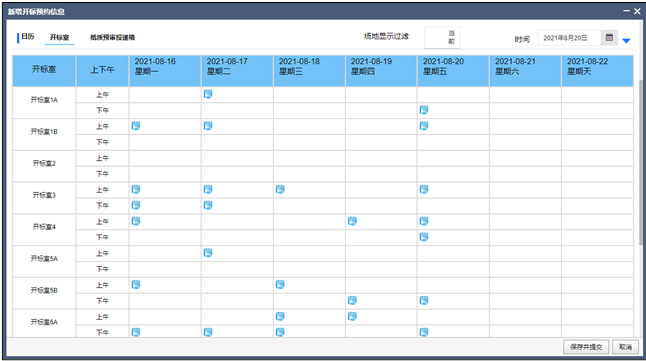The width and height of the screenshot is (646, 361).
Task: Open 开标室5A 上午 booking on 2021-08-17
Action: 208,253
